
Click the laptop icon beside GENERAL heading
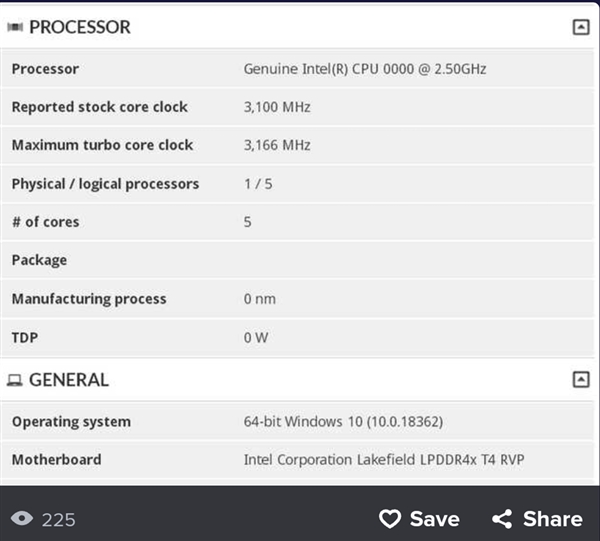pyautogui.click(x=15, y=380)
